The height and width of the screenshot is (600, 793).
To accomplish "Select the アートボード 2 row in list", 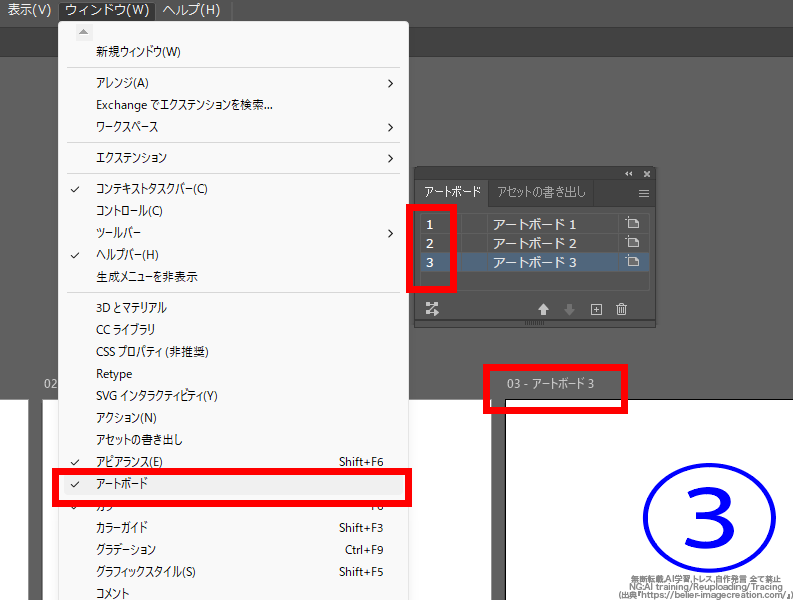I will (534, 243).
